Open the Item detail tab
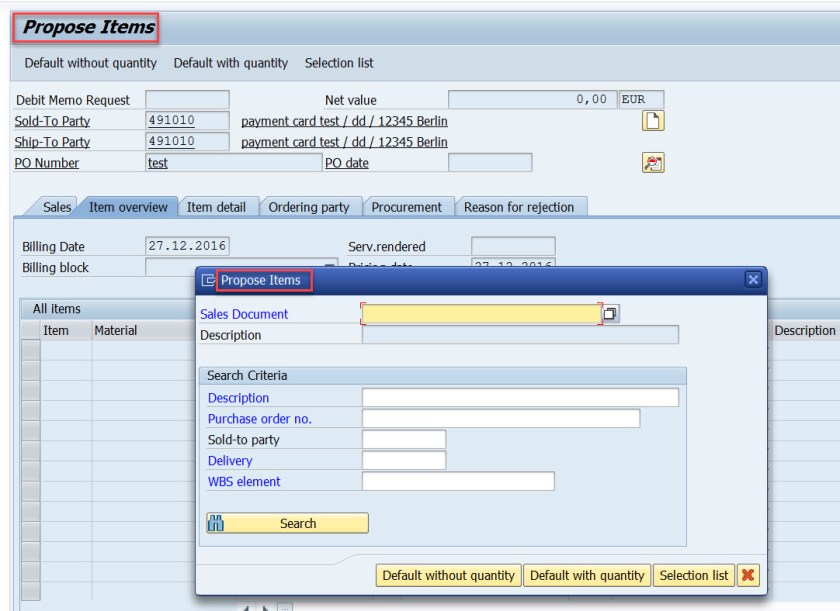Viewport: 840px width, 611px height. (216, 207)
